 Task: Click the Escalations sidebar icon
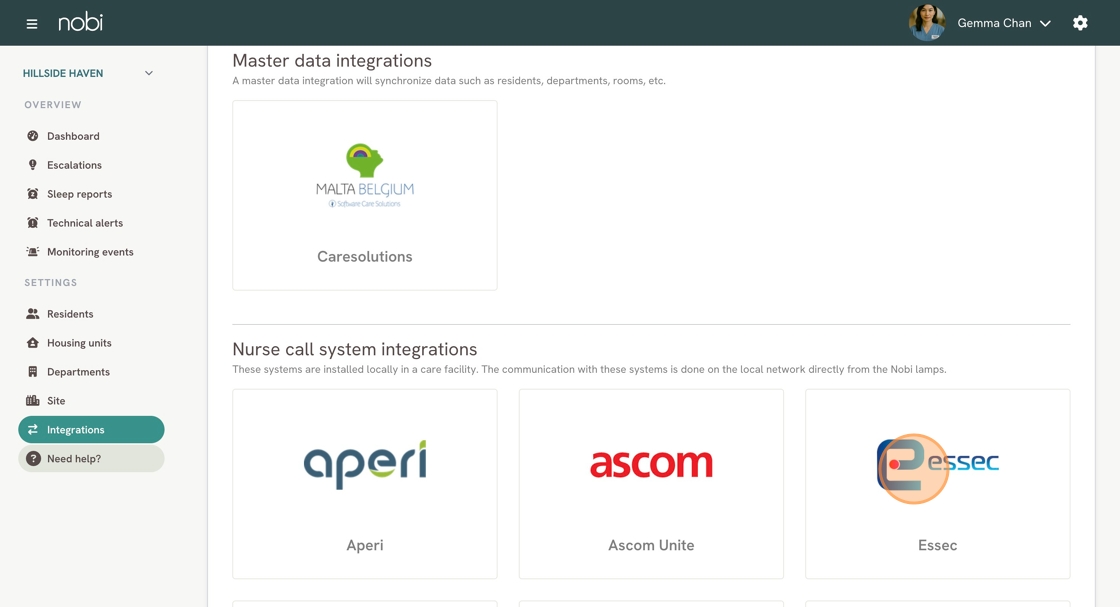[33, 165]
